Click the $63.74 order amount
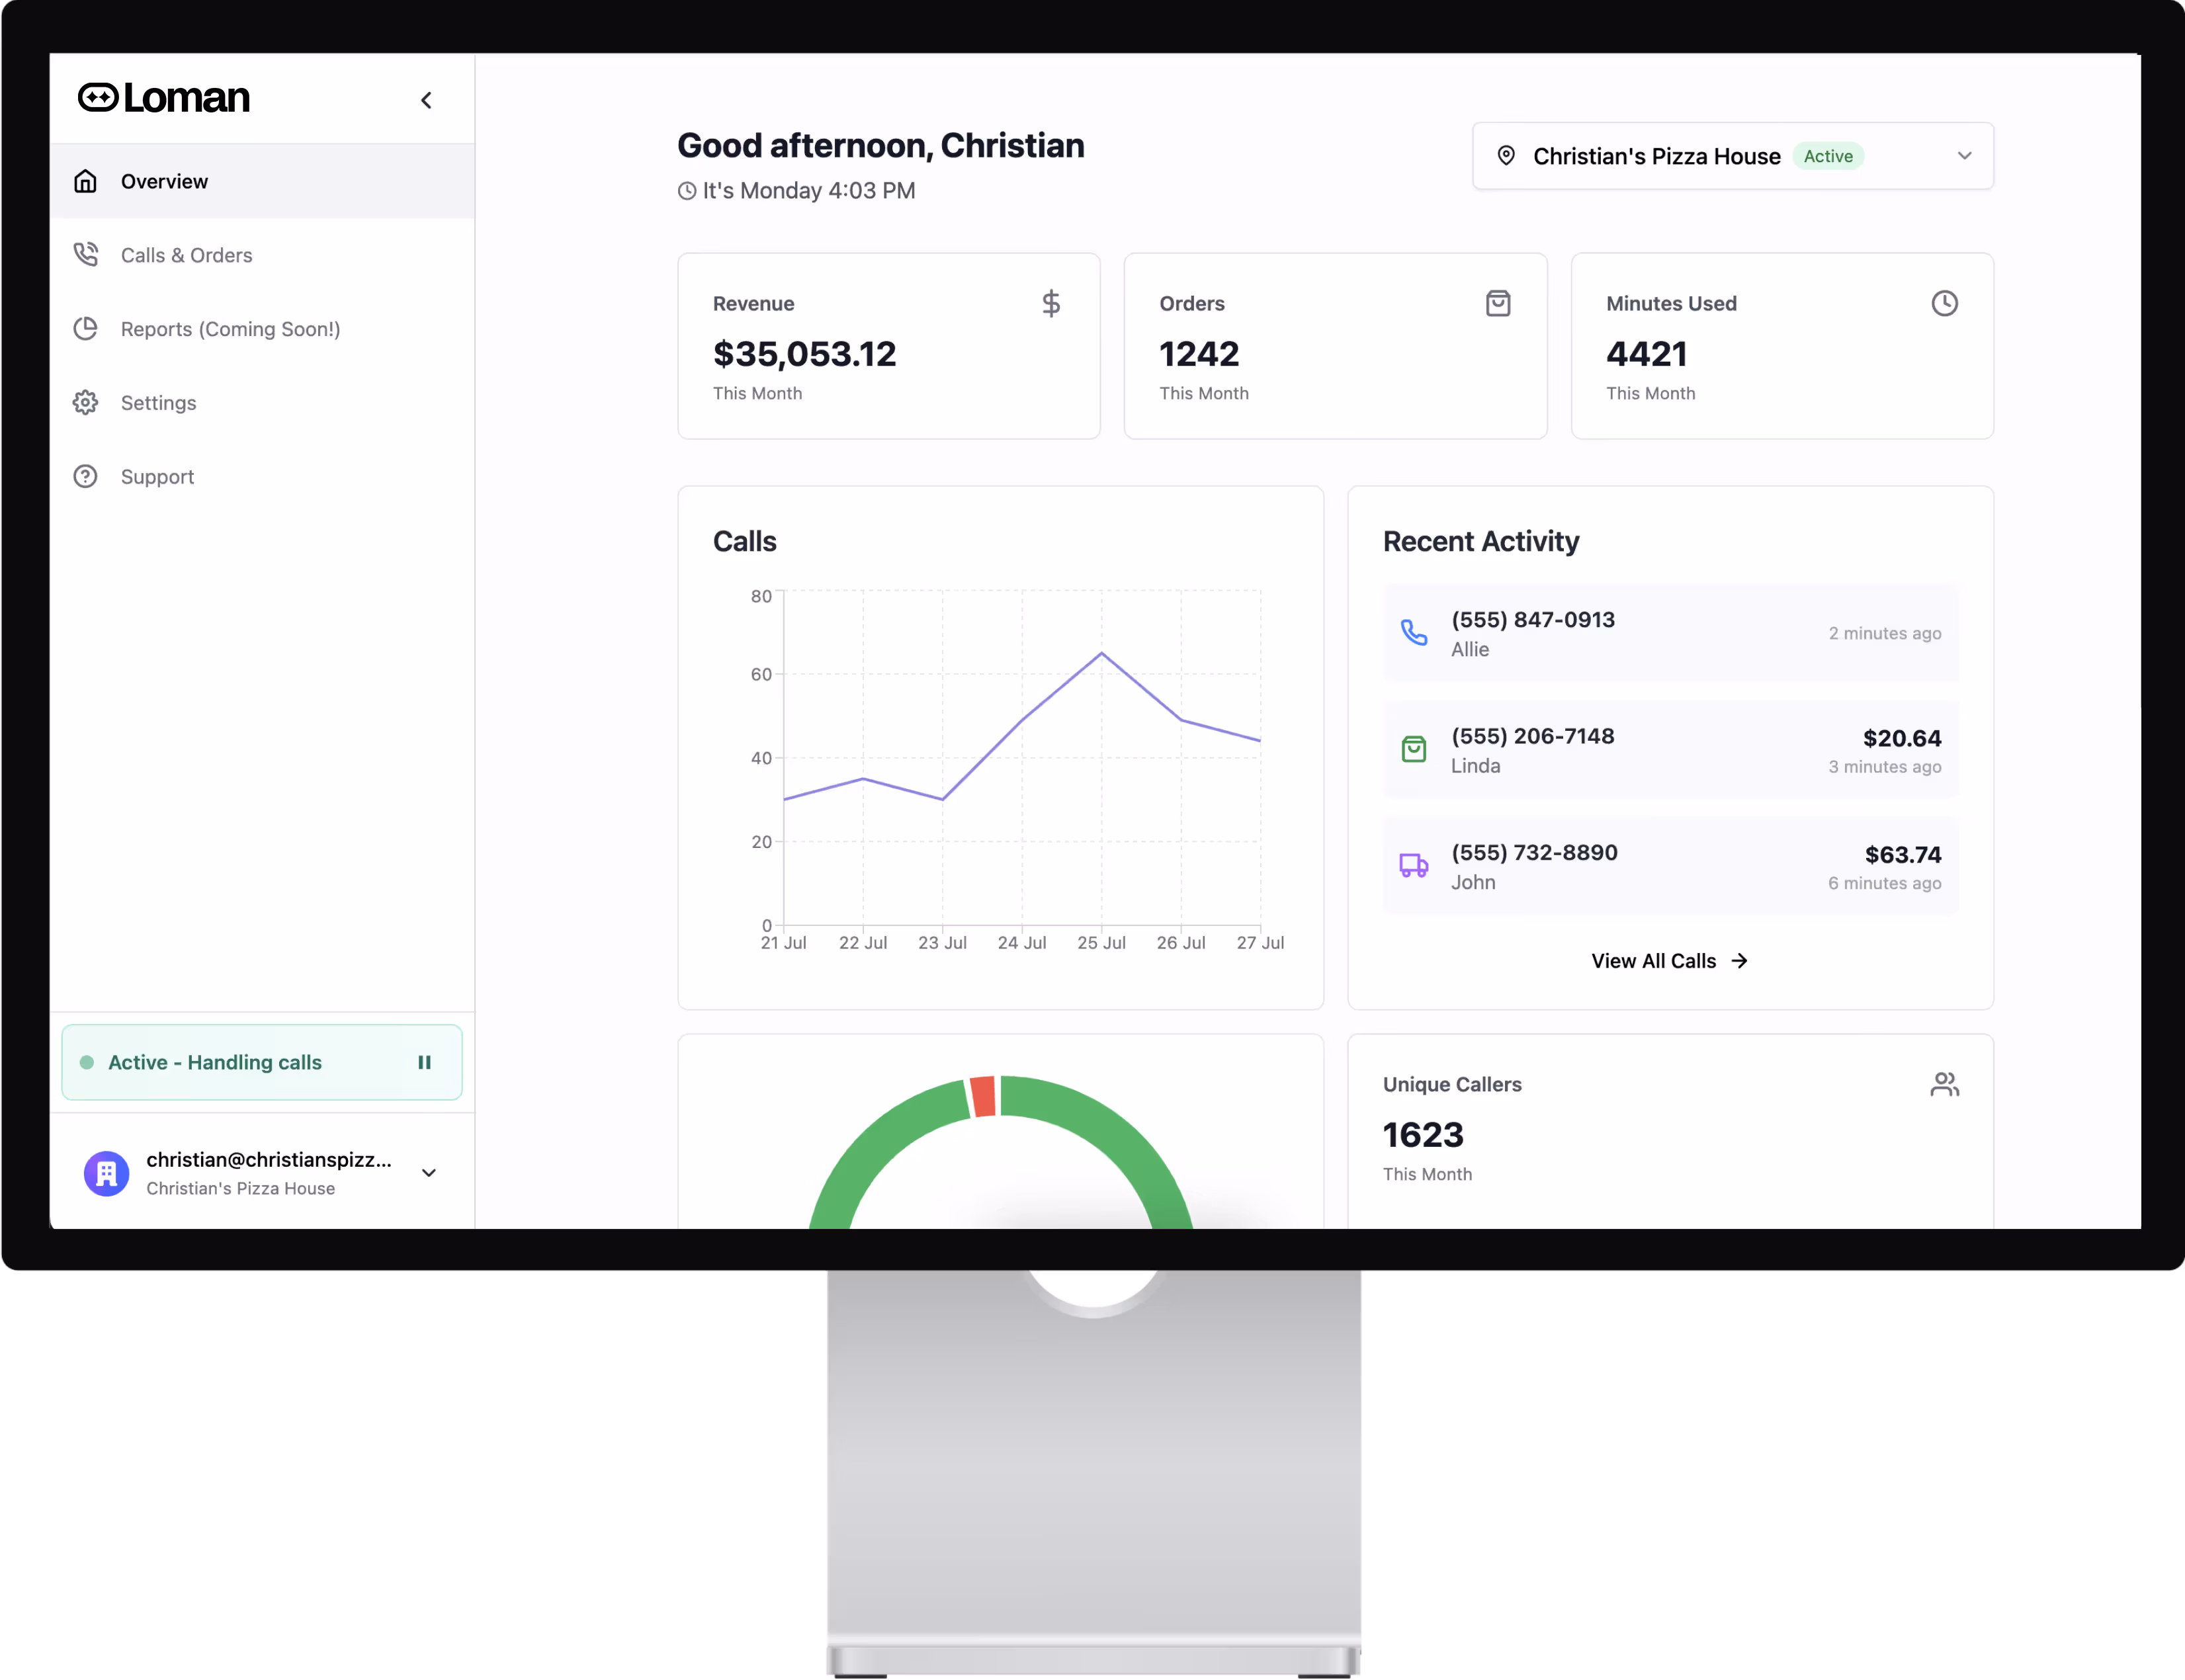Viewport: 2185px width, 1680px height. tap(1903, 855)
